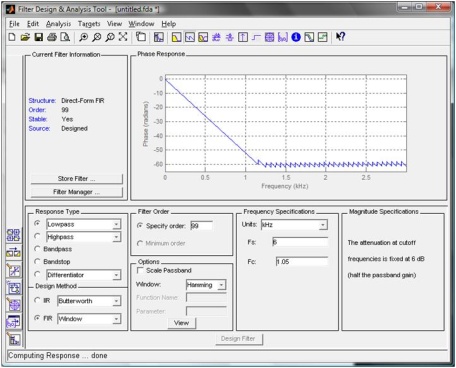Open the Help menu
This screenshot has height=368, width=456.
pyautogui.click(x=169, y=24)
